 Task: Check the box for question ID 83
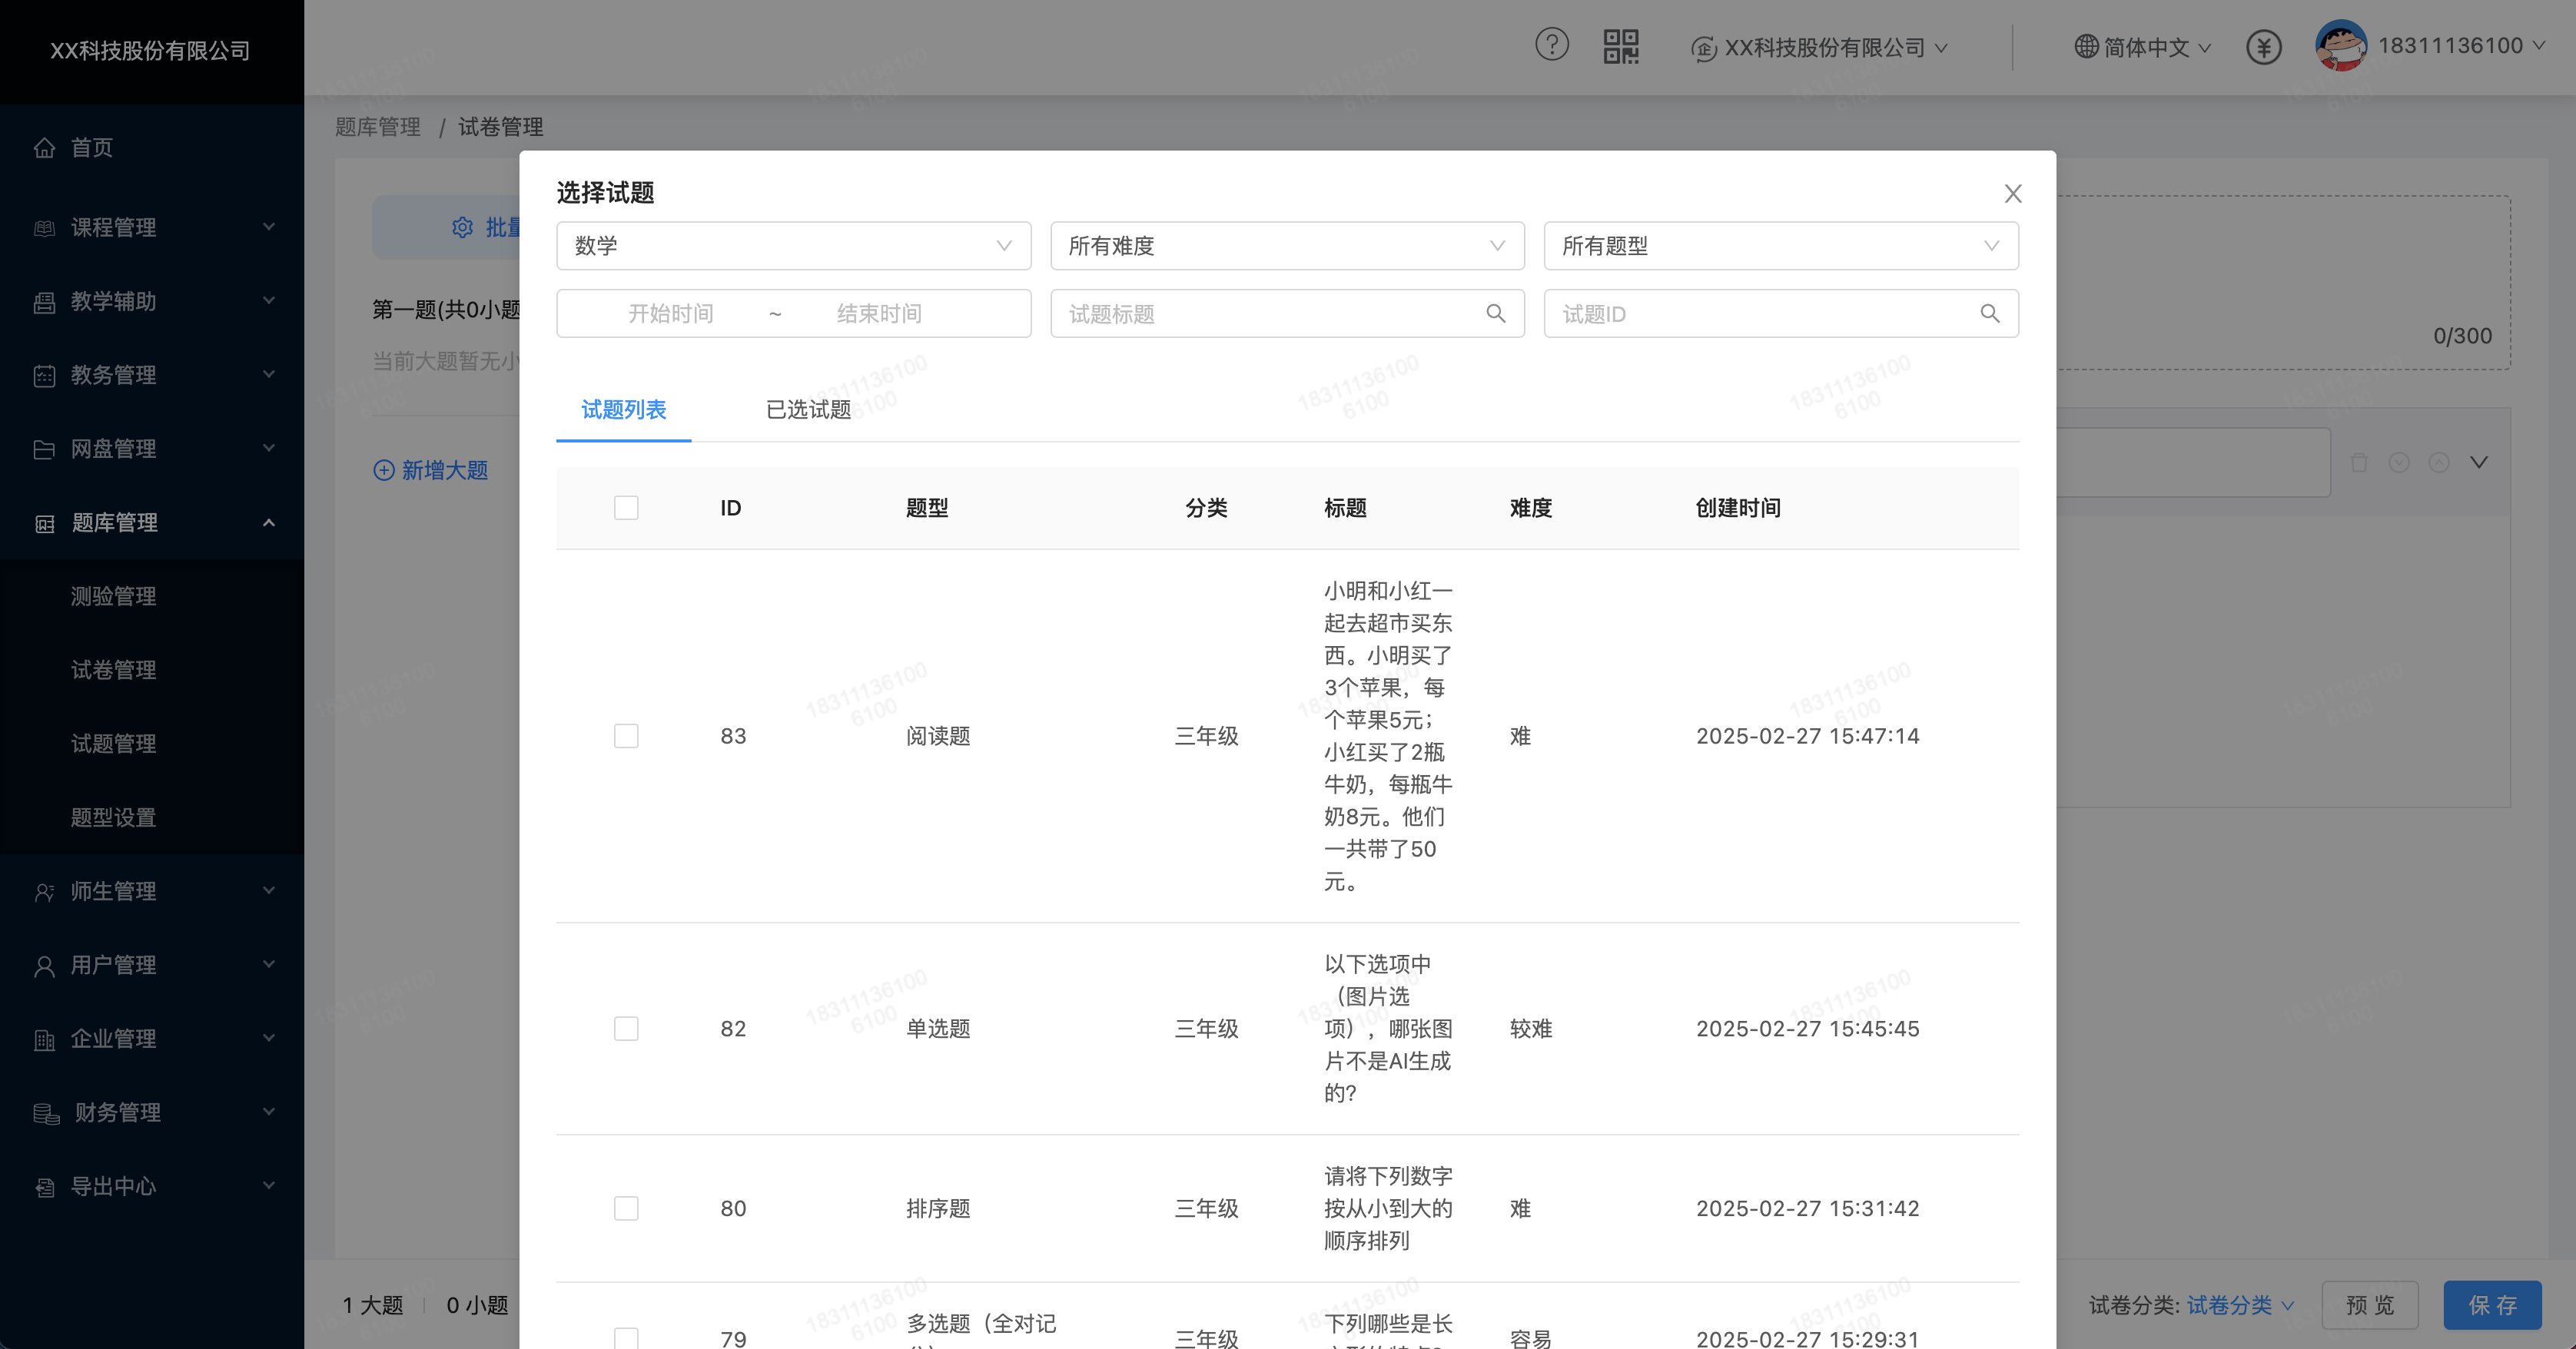(626, 736)
